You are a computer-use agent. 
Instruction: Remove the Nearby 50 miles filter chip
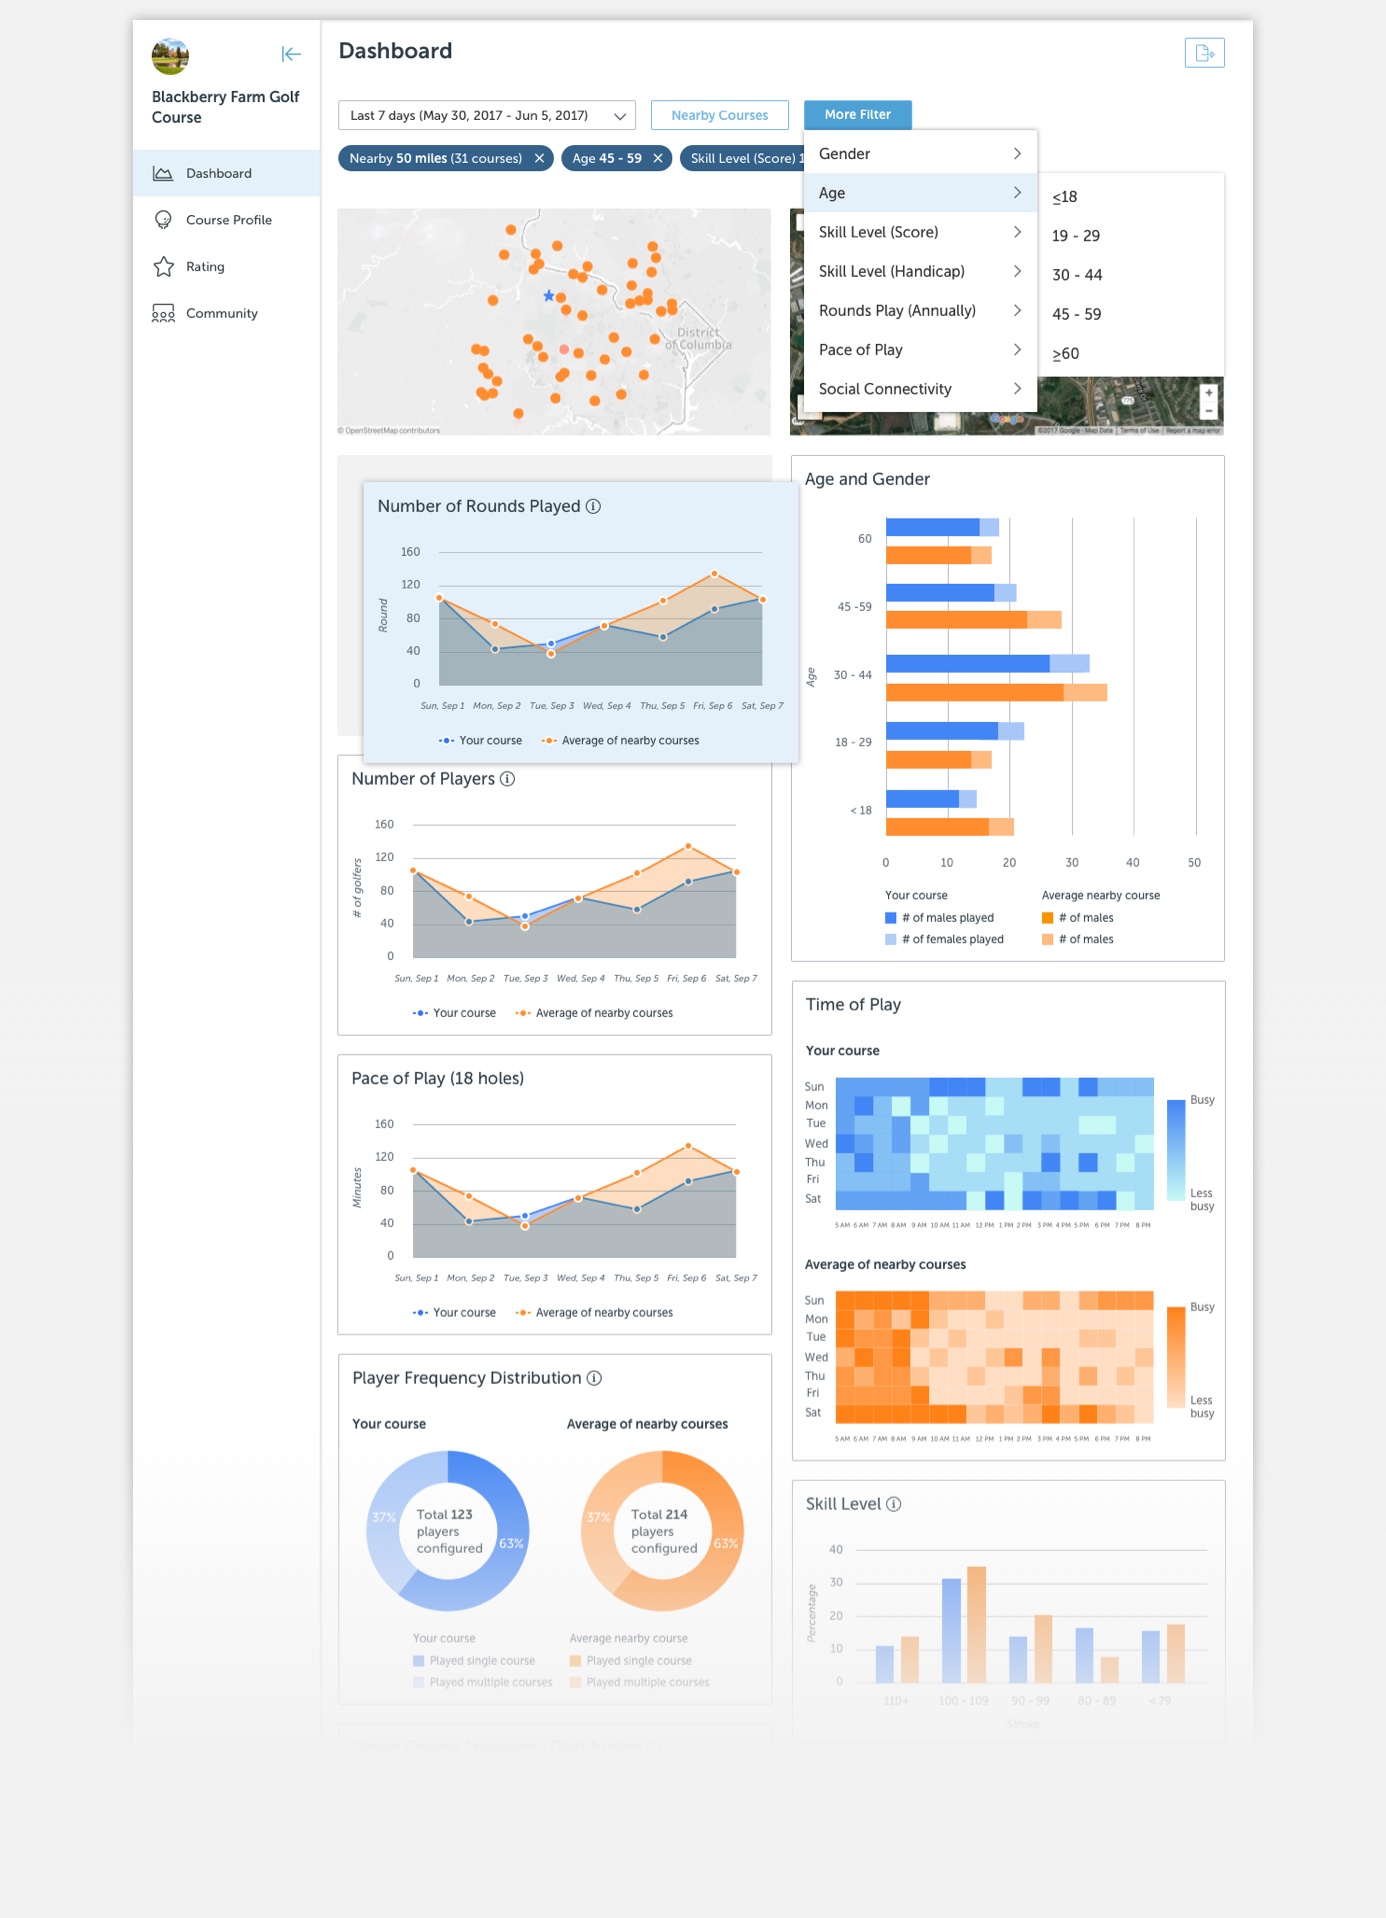(539, 158)
